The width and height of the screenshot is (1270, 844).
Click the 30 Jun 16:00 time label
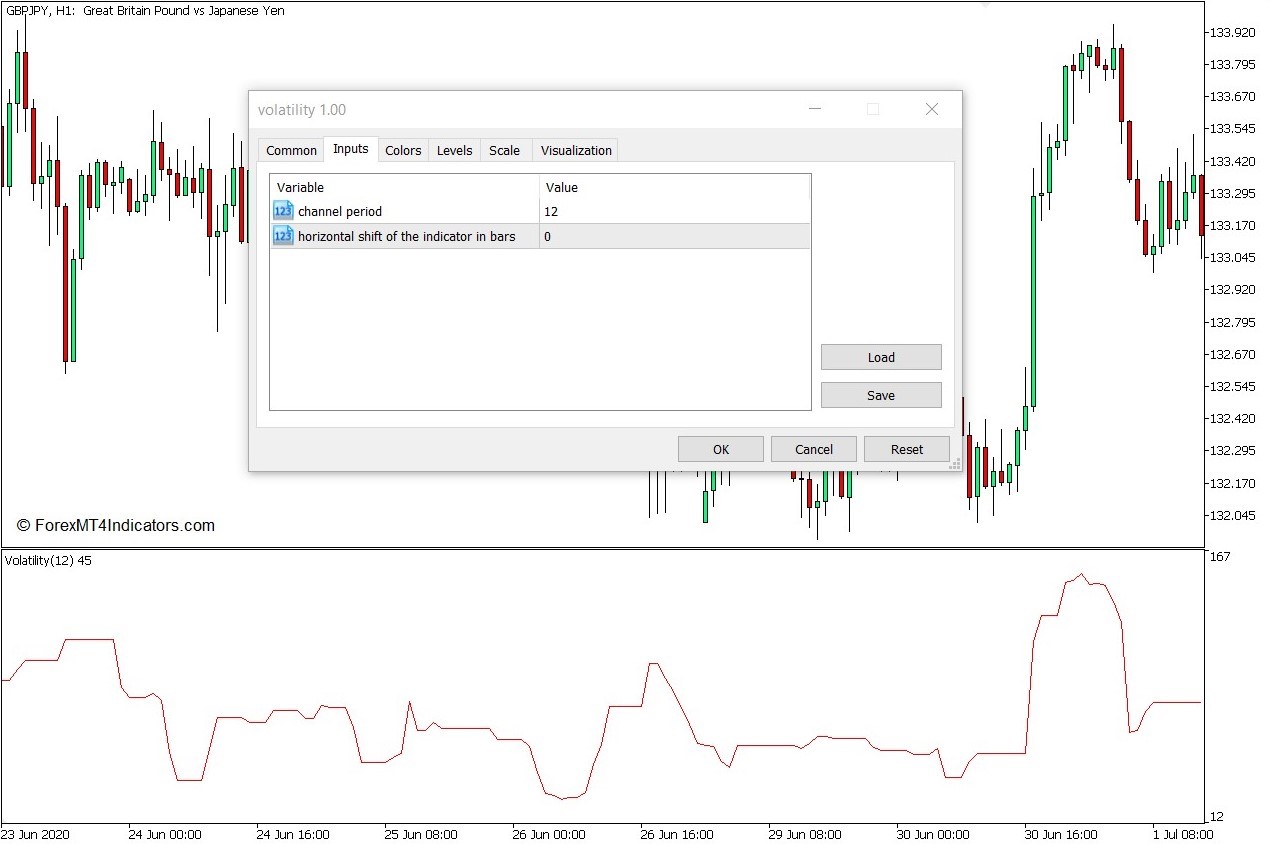click(1060, 834)
